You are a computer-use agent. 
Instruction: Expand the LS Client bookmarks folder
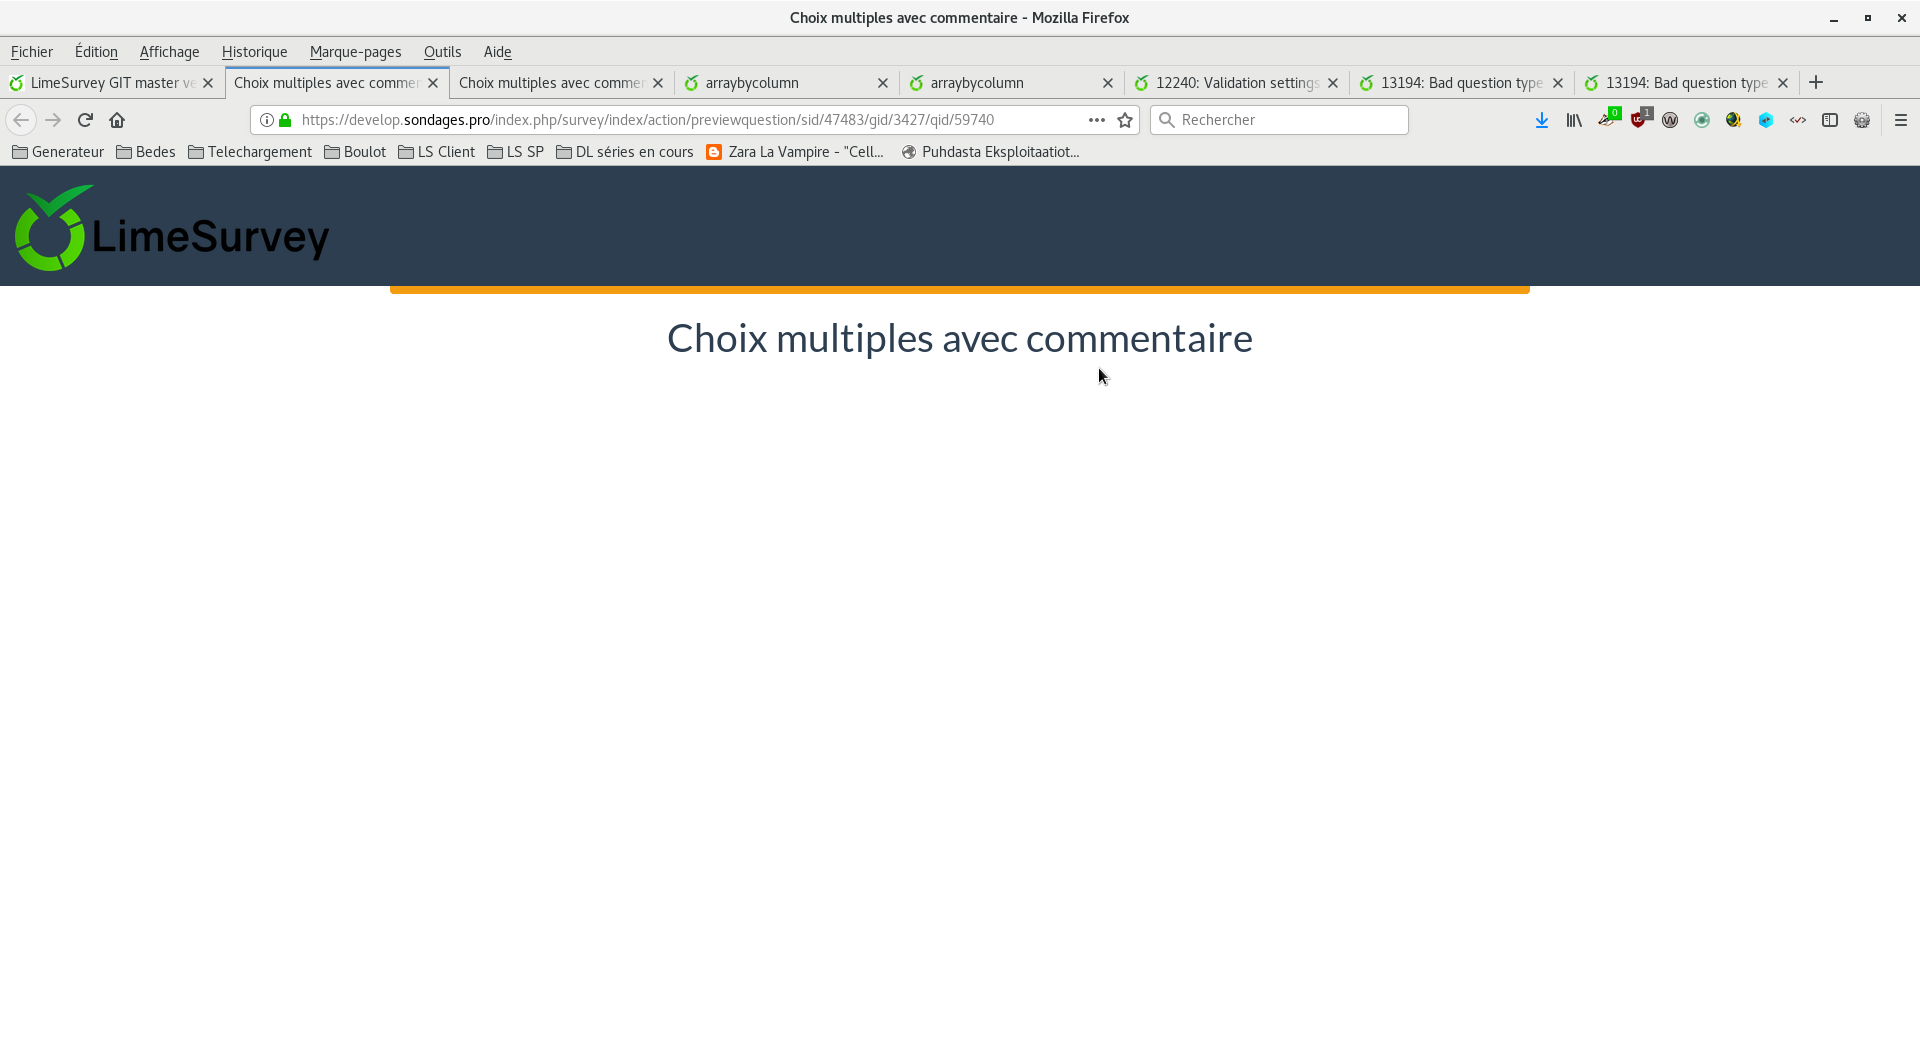click(437, 152)
